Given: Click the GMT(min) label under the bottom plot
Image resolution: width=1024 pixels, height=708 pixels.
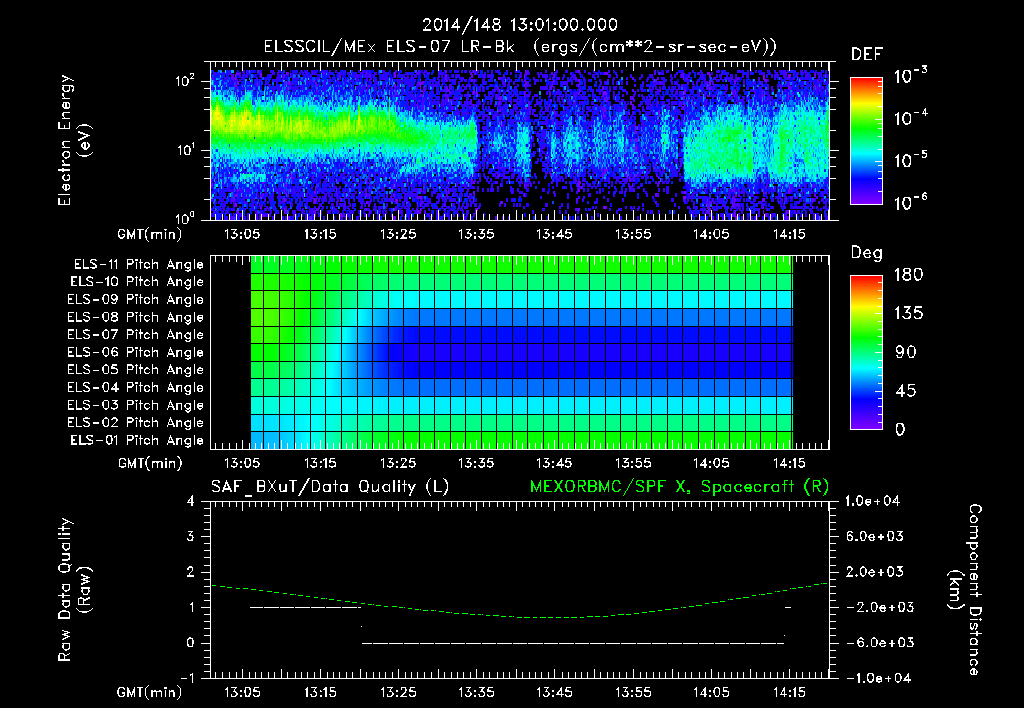Looking at the screenshot, I should (150, 692).
